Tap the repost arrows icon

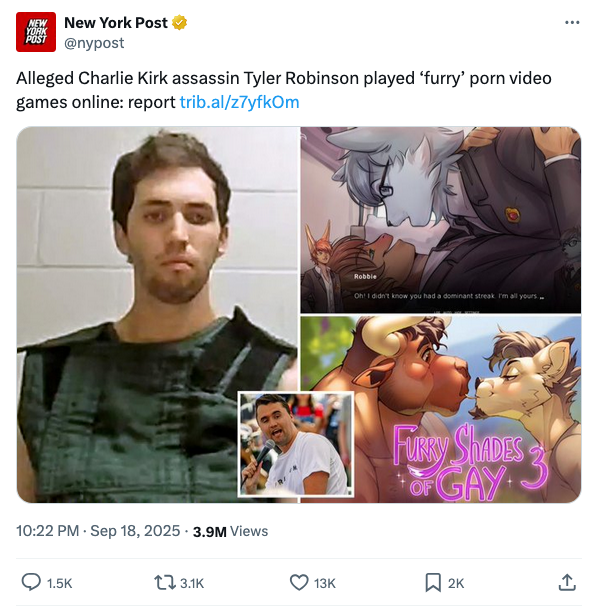coord(165,582)
